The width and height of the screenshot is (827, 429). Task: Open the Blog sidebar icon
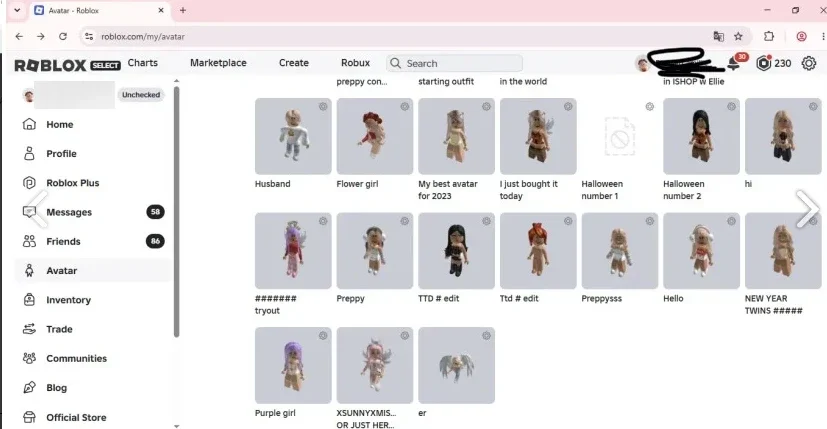click(30, 387)
